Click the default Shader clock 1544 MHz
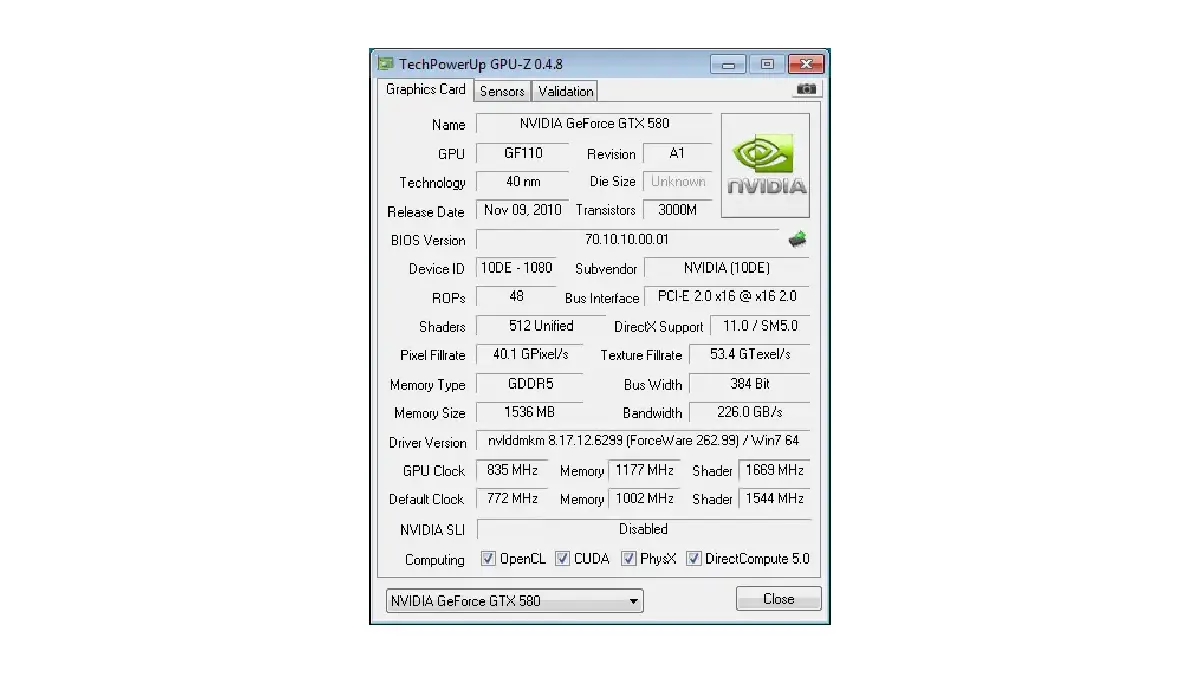The height and width of the screenshot is (675, 1200). click(x=775, y=498)
